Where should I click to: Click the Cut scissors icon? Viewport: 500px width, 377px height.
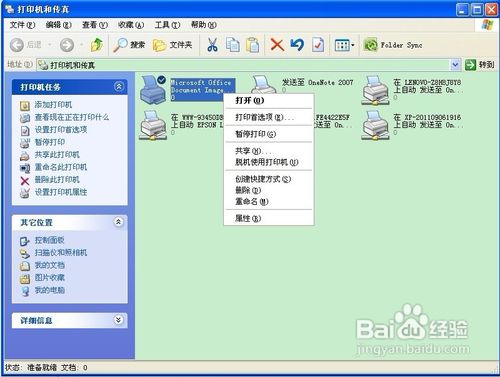(x=212, y=45)
